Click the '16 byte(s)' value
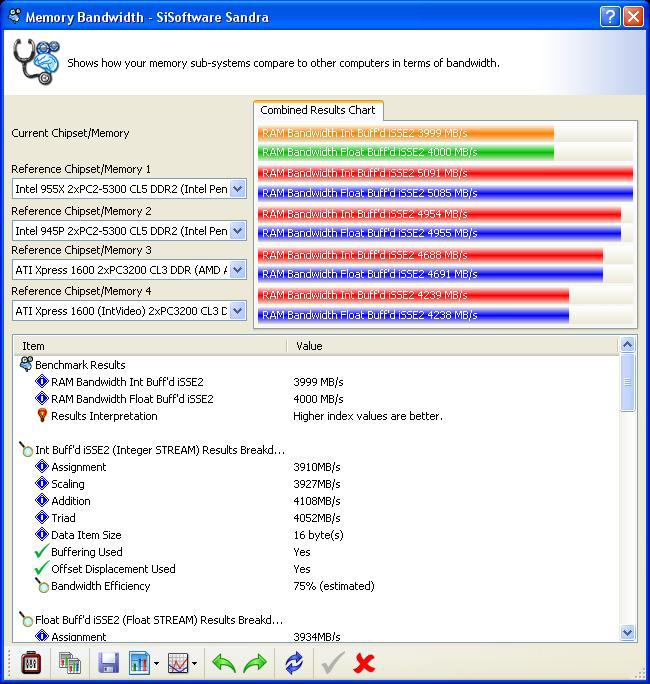This screenshot has height=684, width=650. coord(318,535)
